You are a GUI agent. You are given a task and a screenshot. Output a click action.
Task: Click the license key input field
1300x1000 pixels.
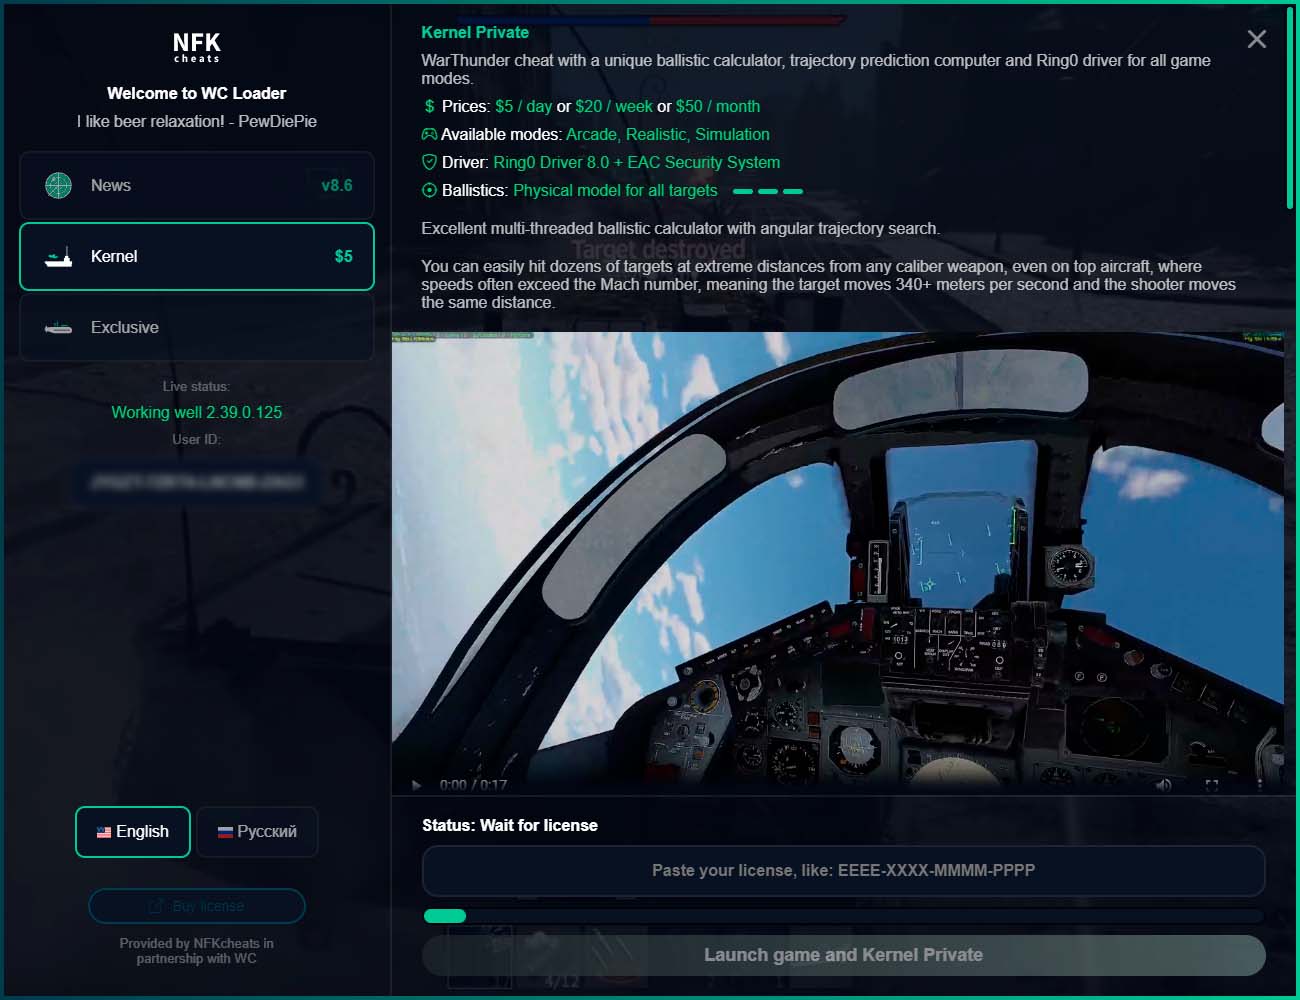(x=844, y=871)
